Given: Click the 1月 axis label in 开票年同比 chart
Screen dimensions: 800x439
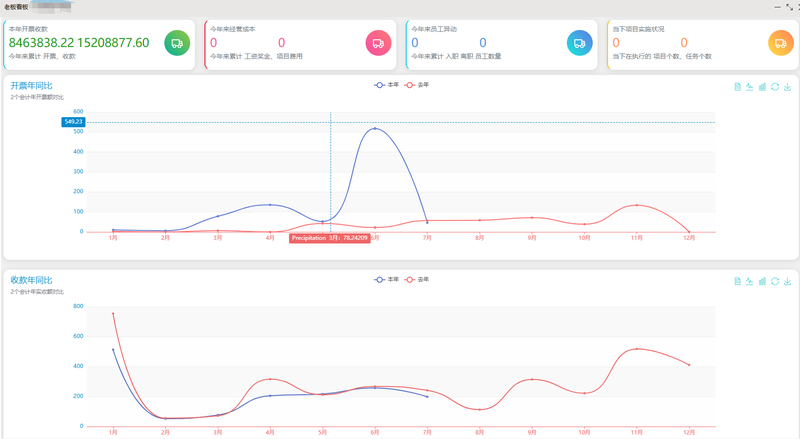Looking at the screenshot, I should click(x=113, y=238).
